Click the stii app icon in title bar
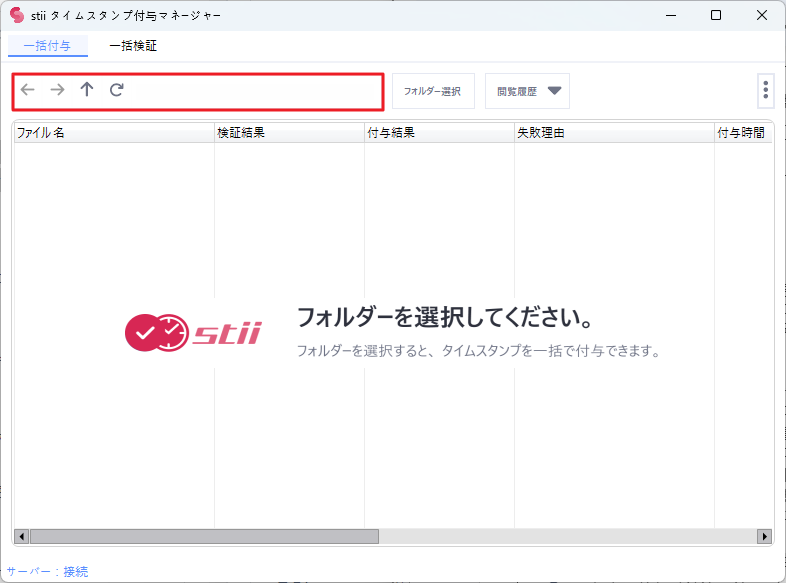This screenshot has height=583, width=786. [16, 15]
